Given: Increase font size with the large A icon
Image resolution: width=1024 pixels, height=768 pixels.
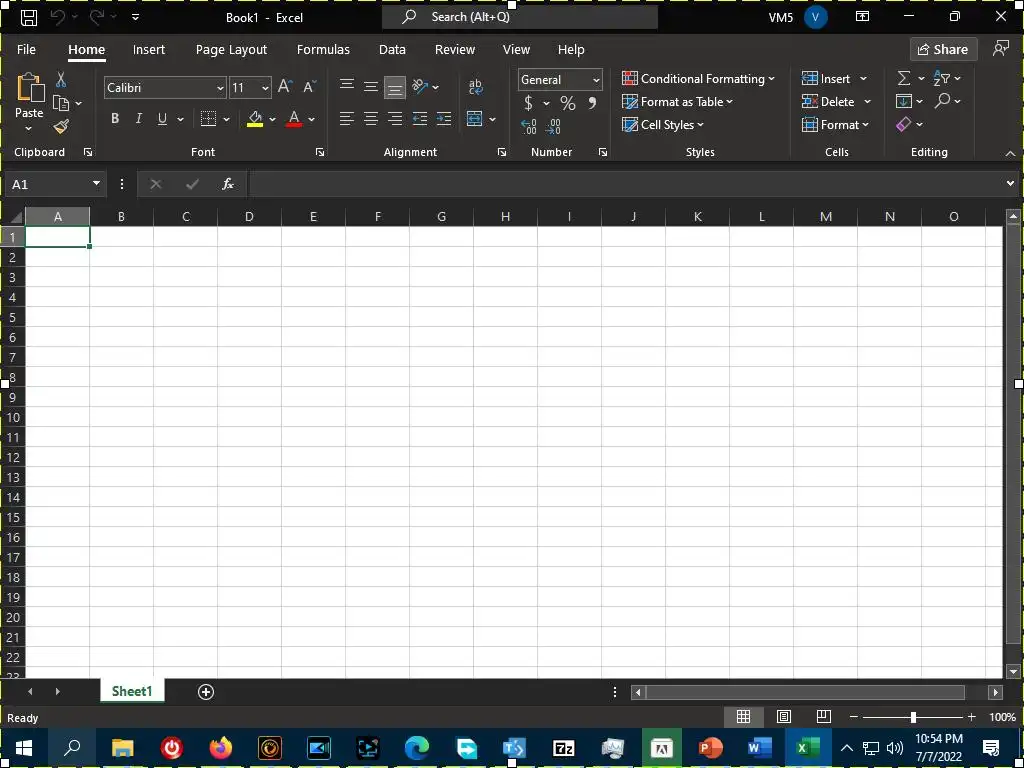Looking at the screenshot, I should 285,87.
